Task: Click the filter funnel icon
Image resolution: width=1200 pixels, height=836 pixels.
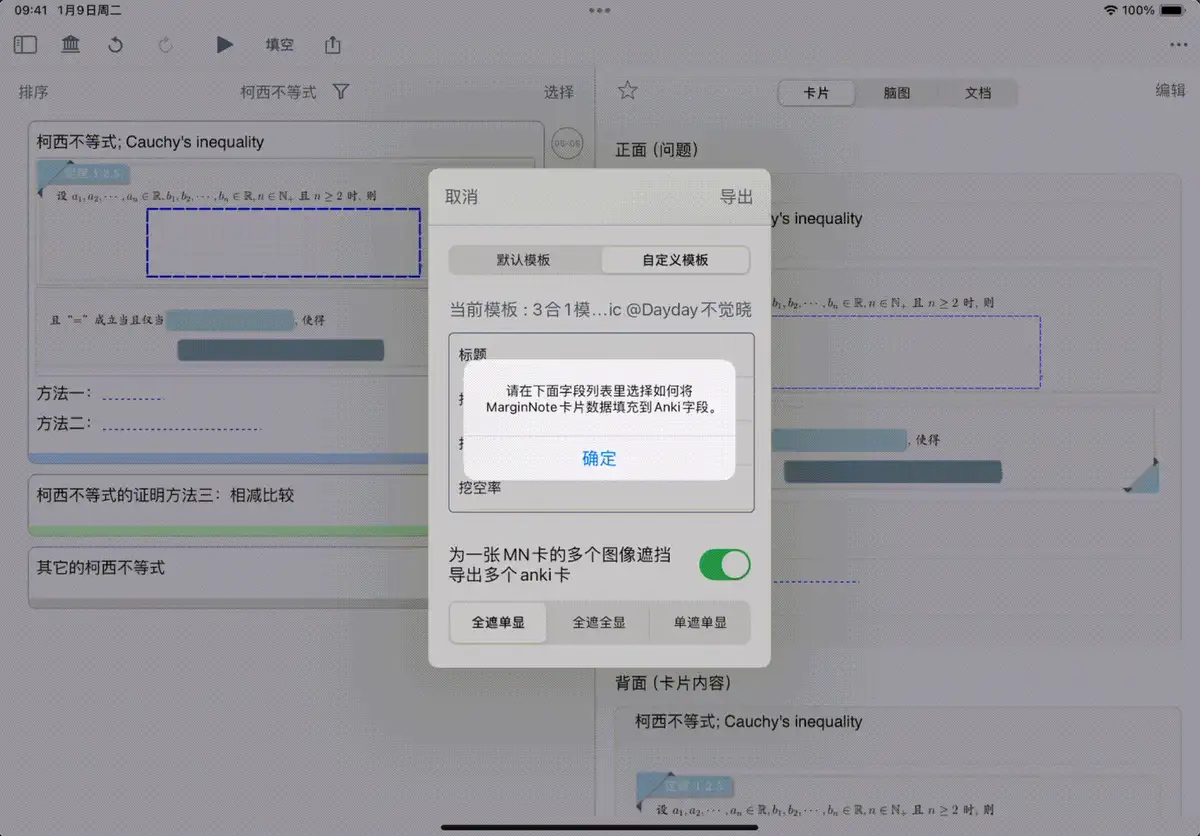Action: click(341, 92)
